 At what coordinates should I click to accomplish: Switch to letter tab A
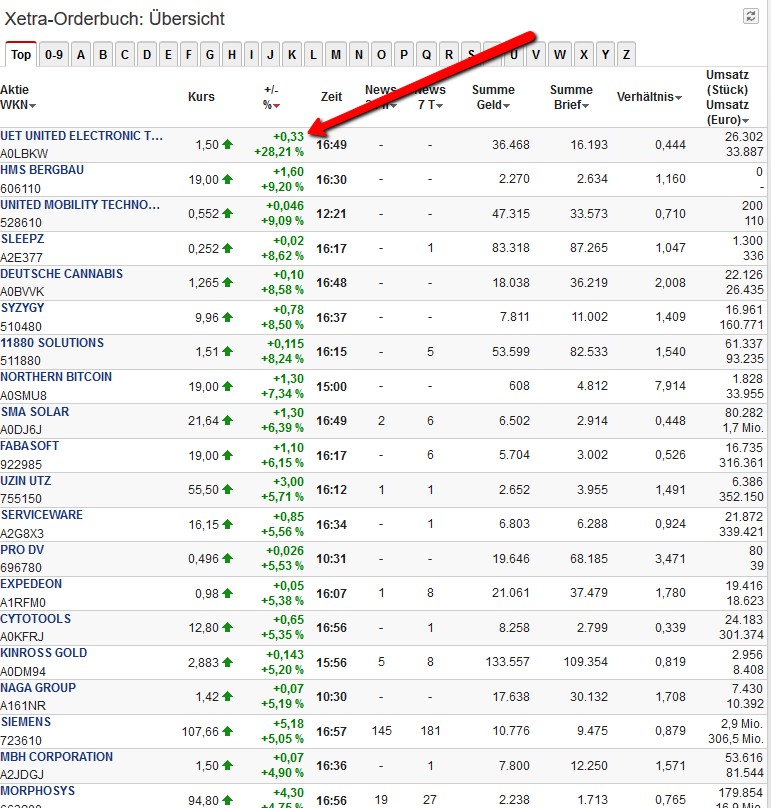click(81, 54)
